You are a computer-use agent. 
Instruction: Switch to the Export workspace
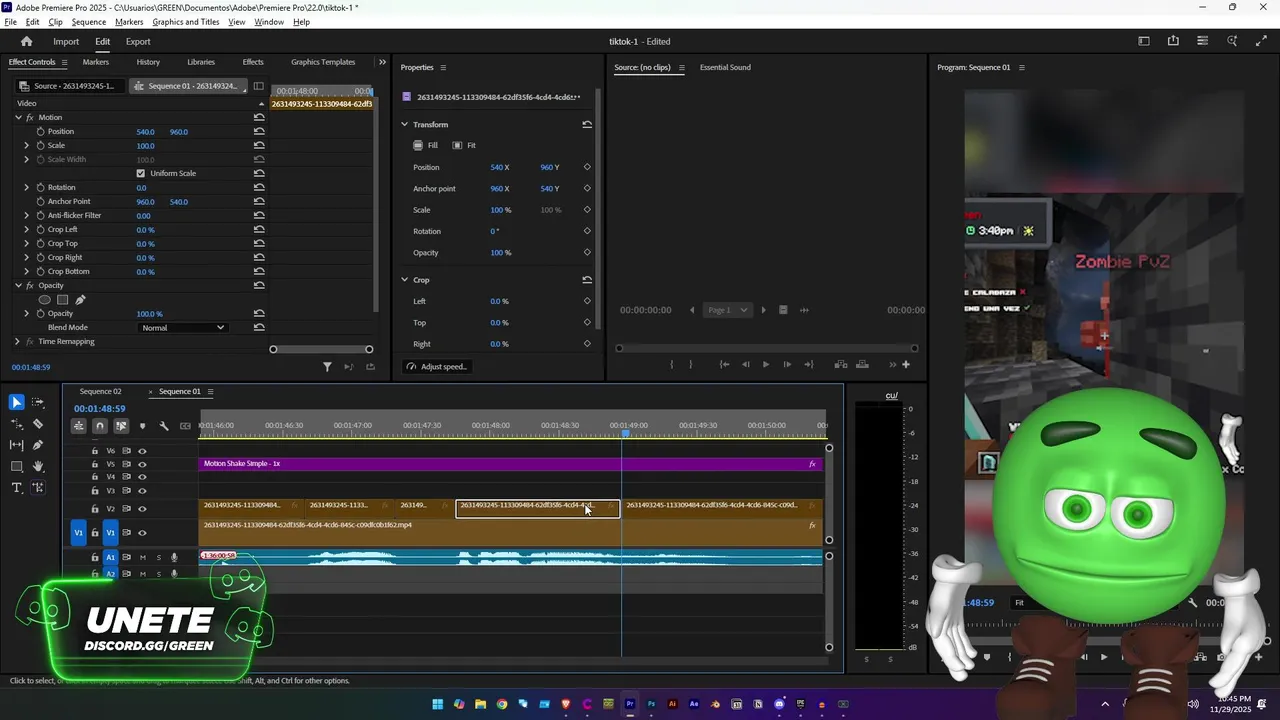pos(138,42)
